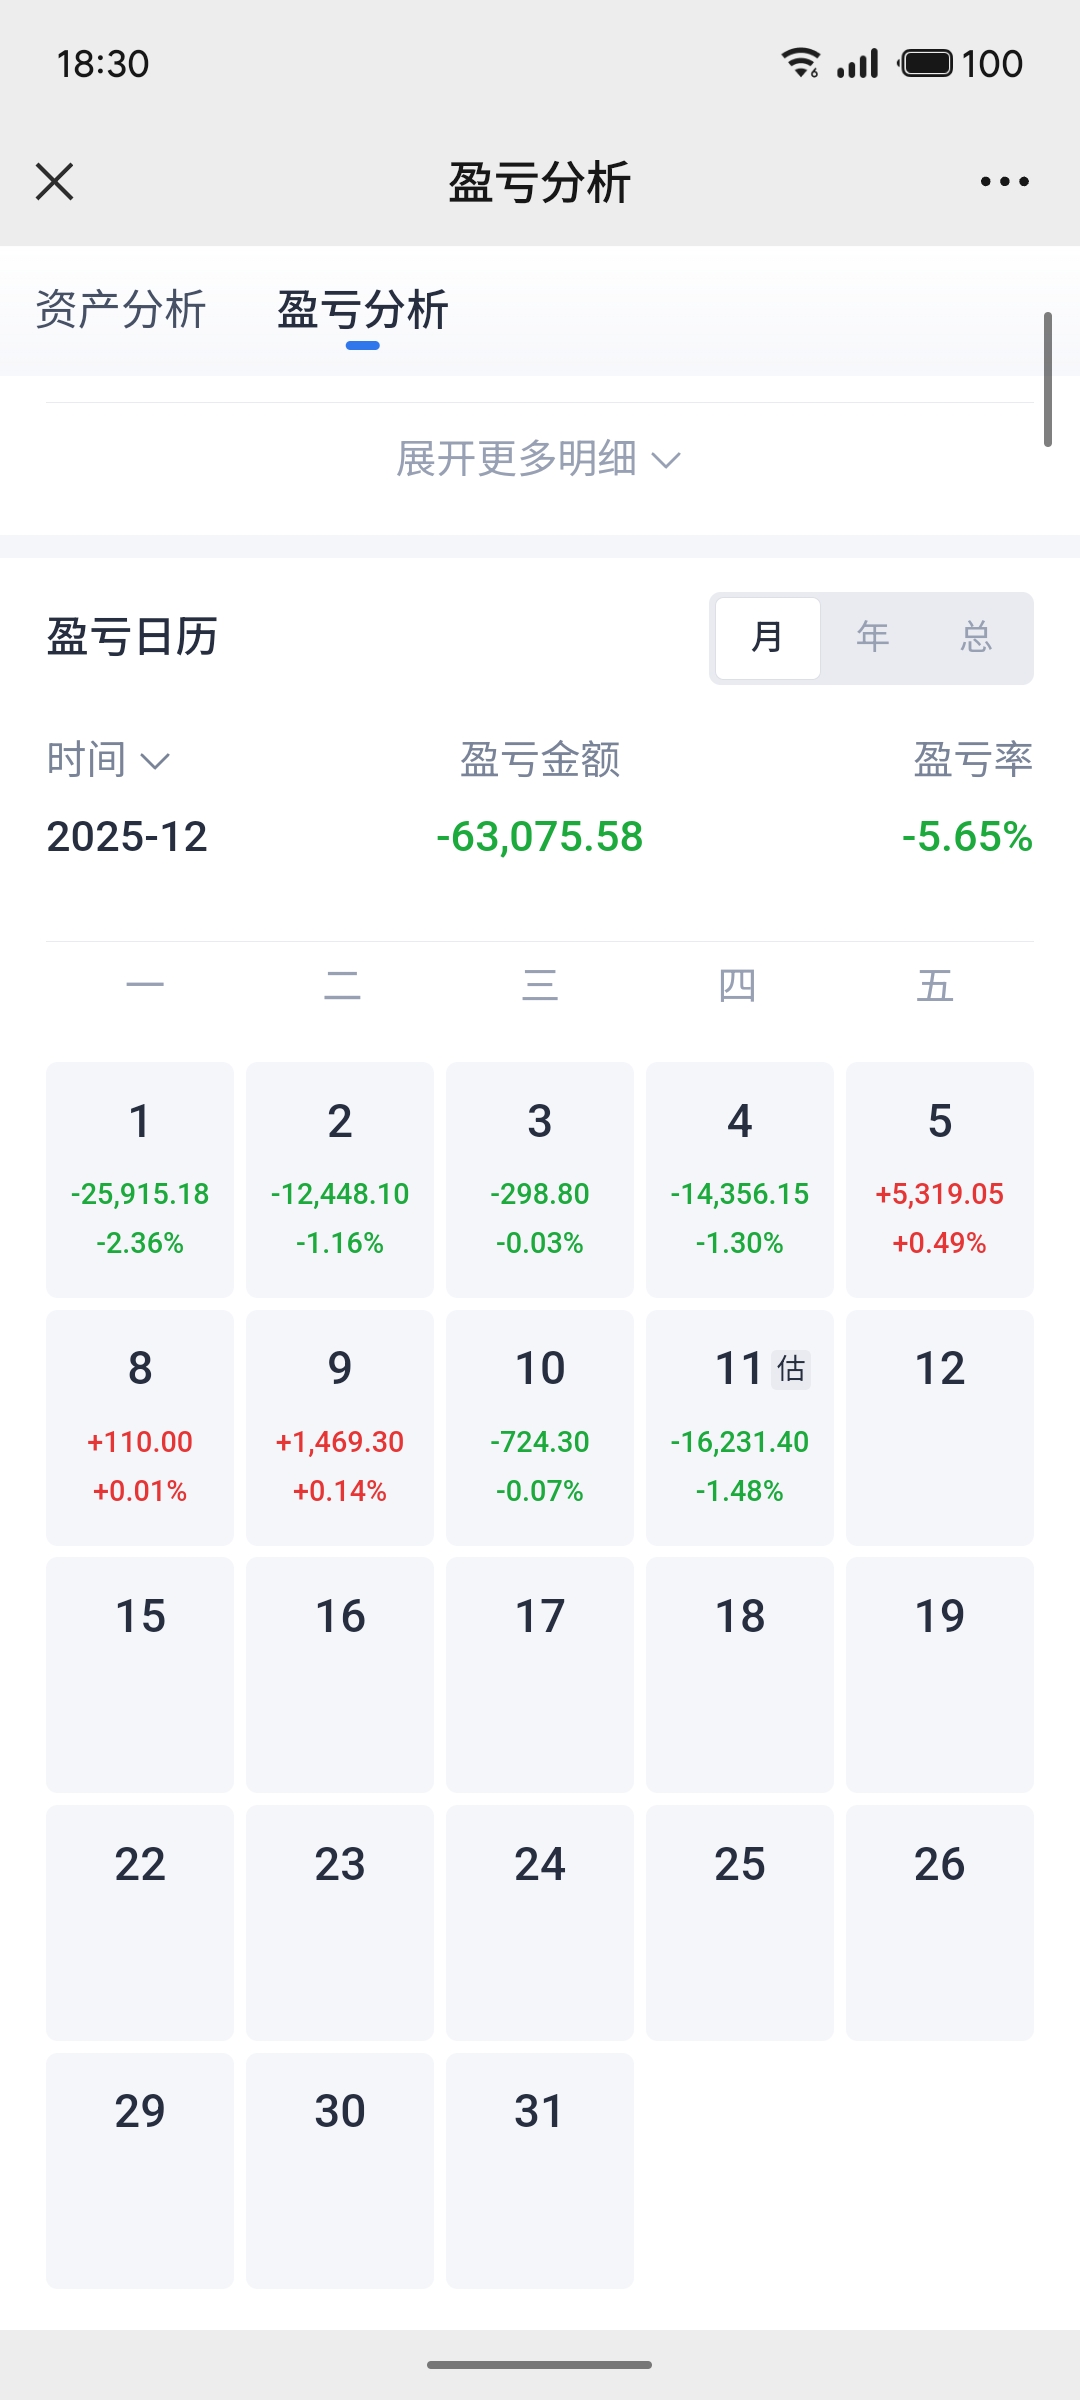
Task: Open the 时间 date dropdown
Action: (108, 760)
